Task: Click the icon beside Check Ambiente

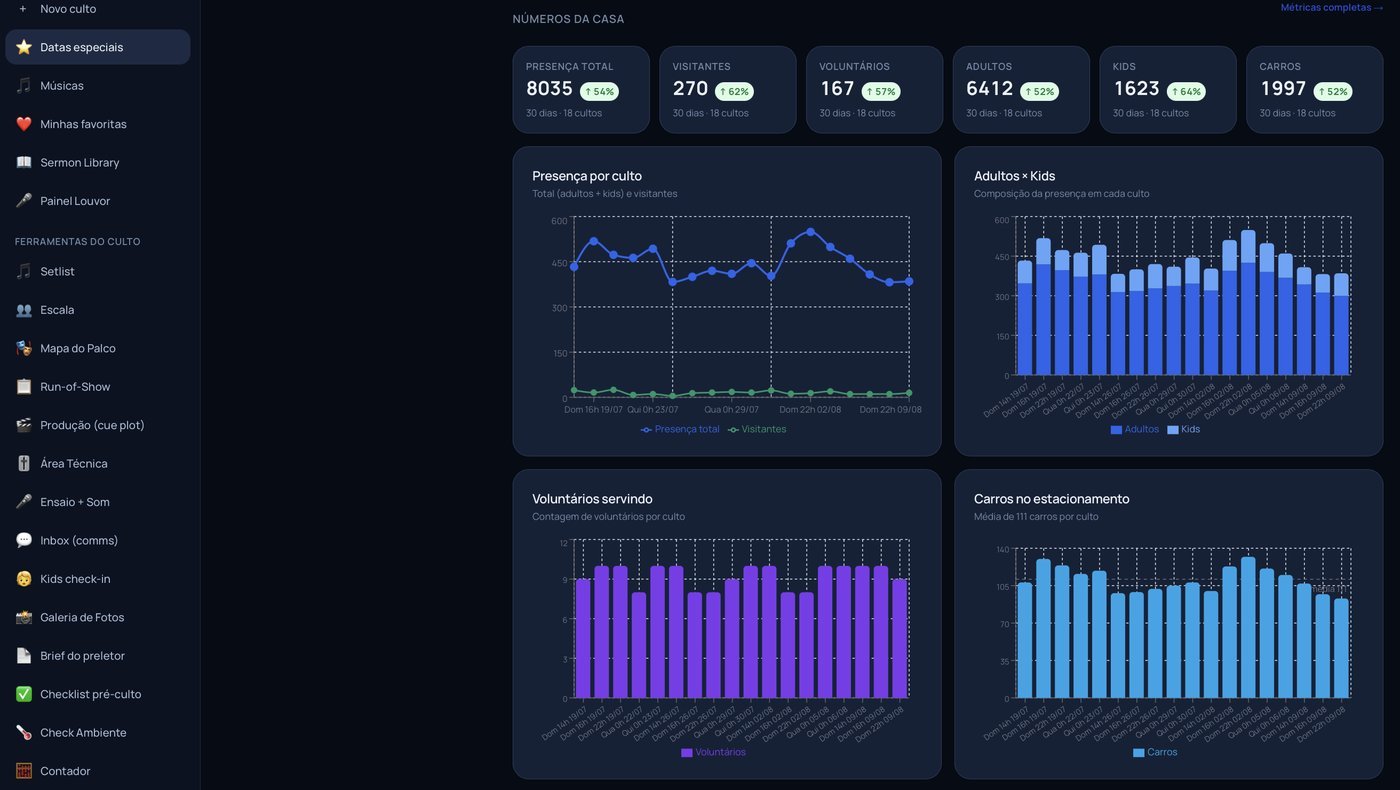Action: point(24,733)
